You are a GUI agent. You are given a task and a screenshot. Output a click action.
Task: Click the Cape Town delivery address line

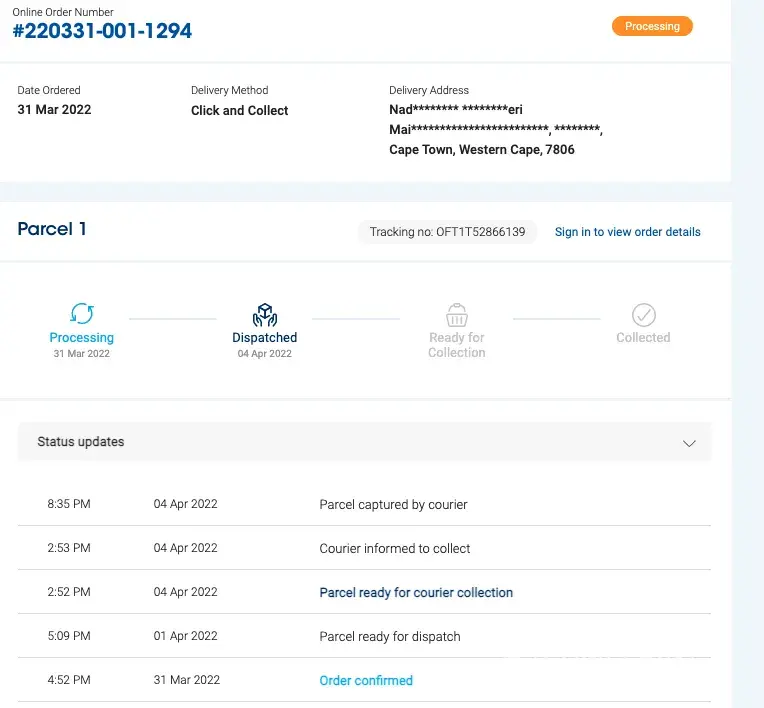click(481, 150)
